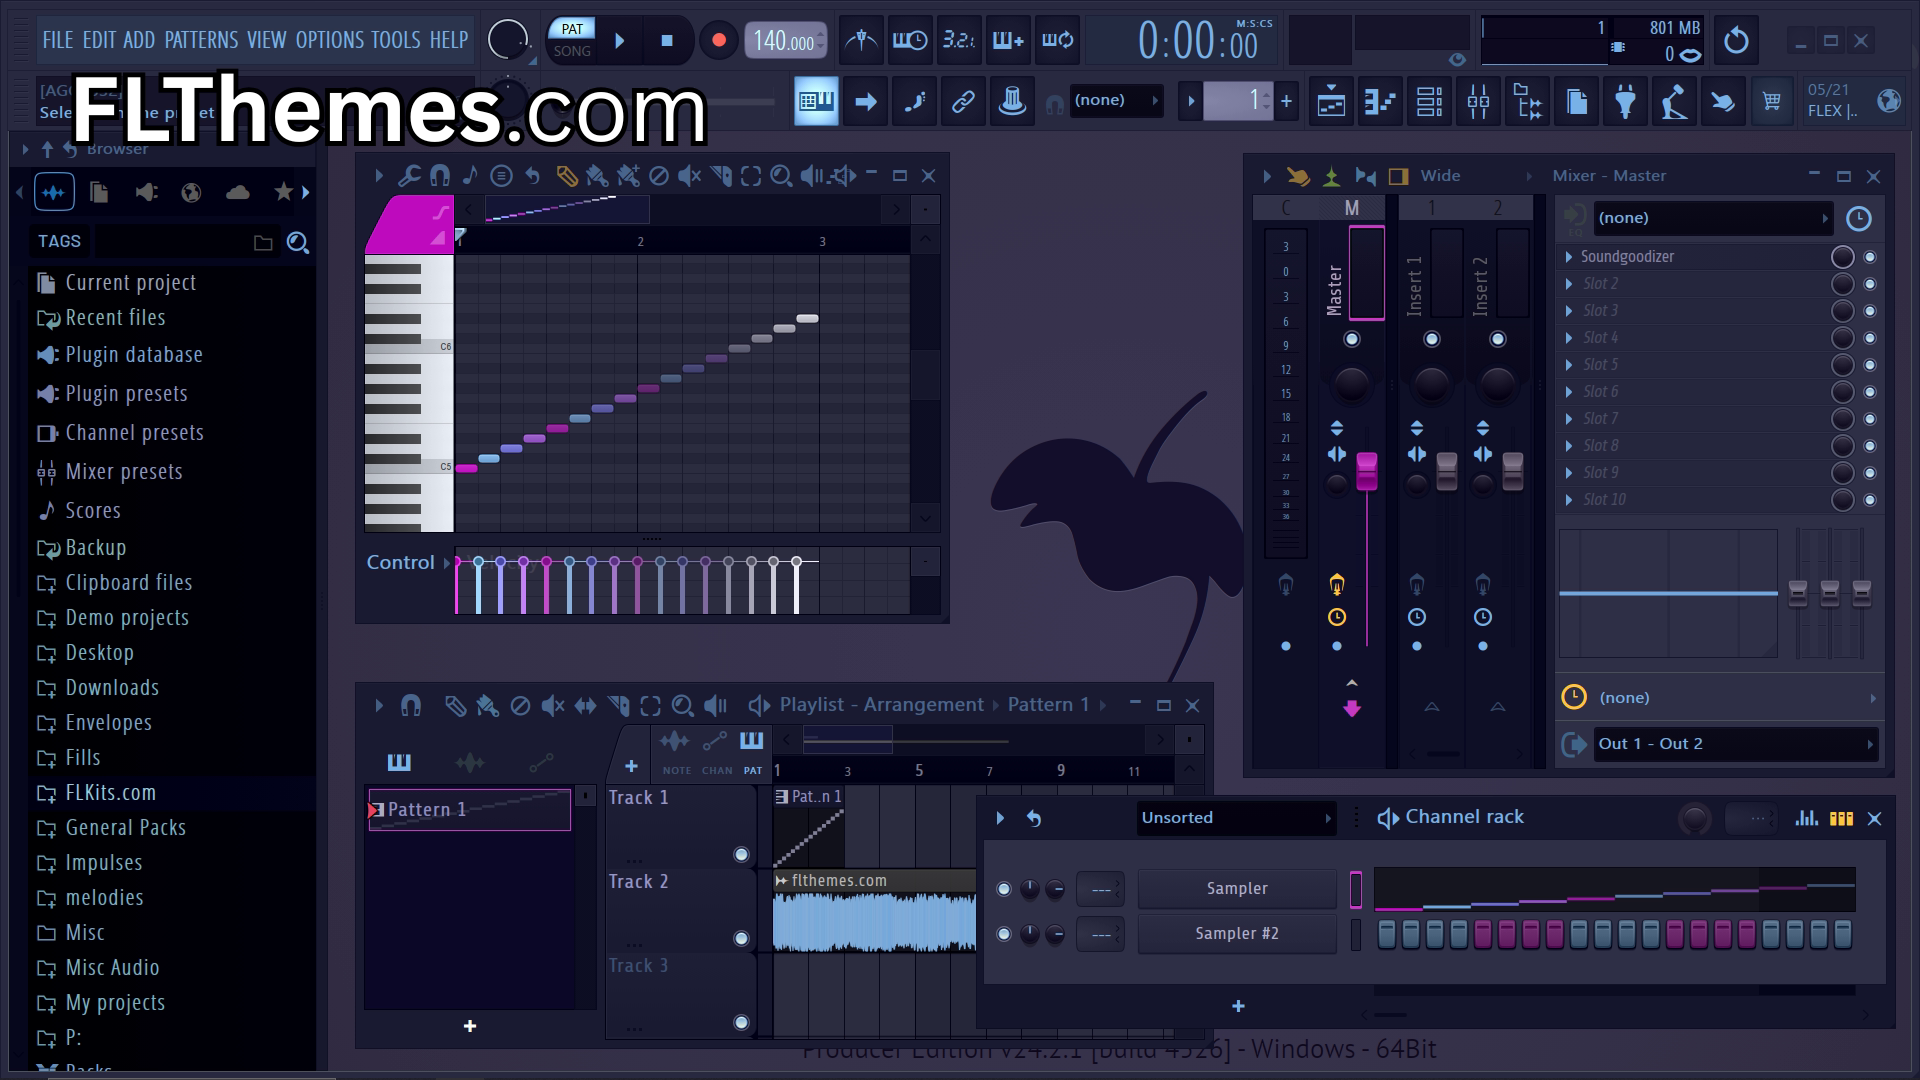Enable wait for input before recording
Image resolution: width=1920 pixels, height=1080 pixels.
click(910, 41)
